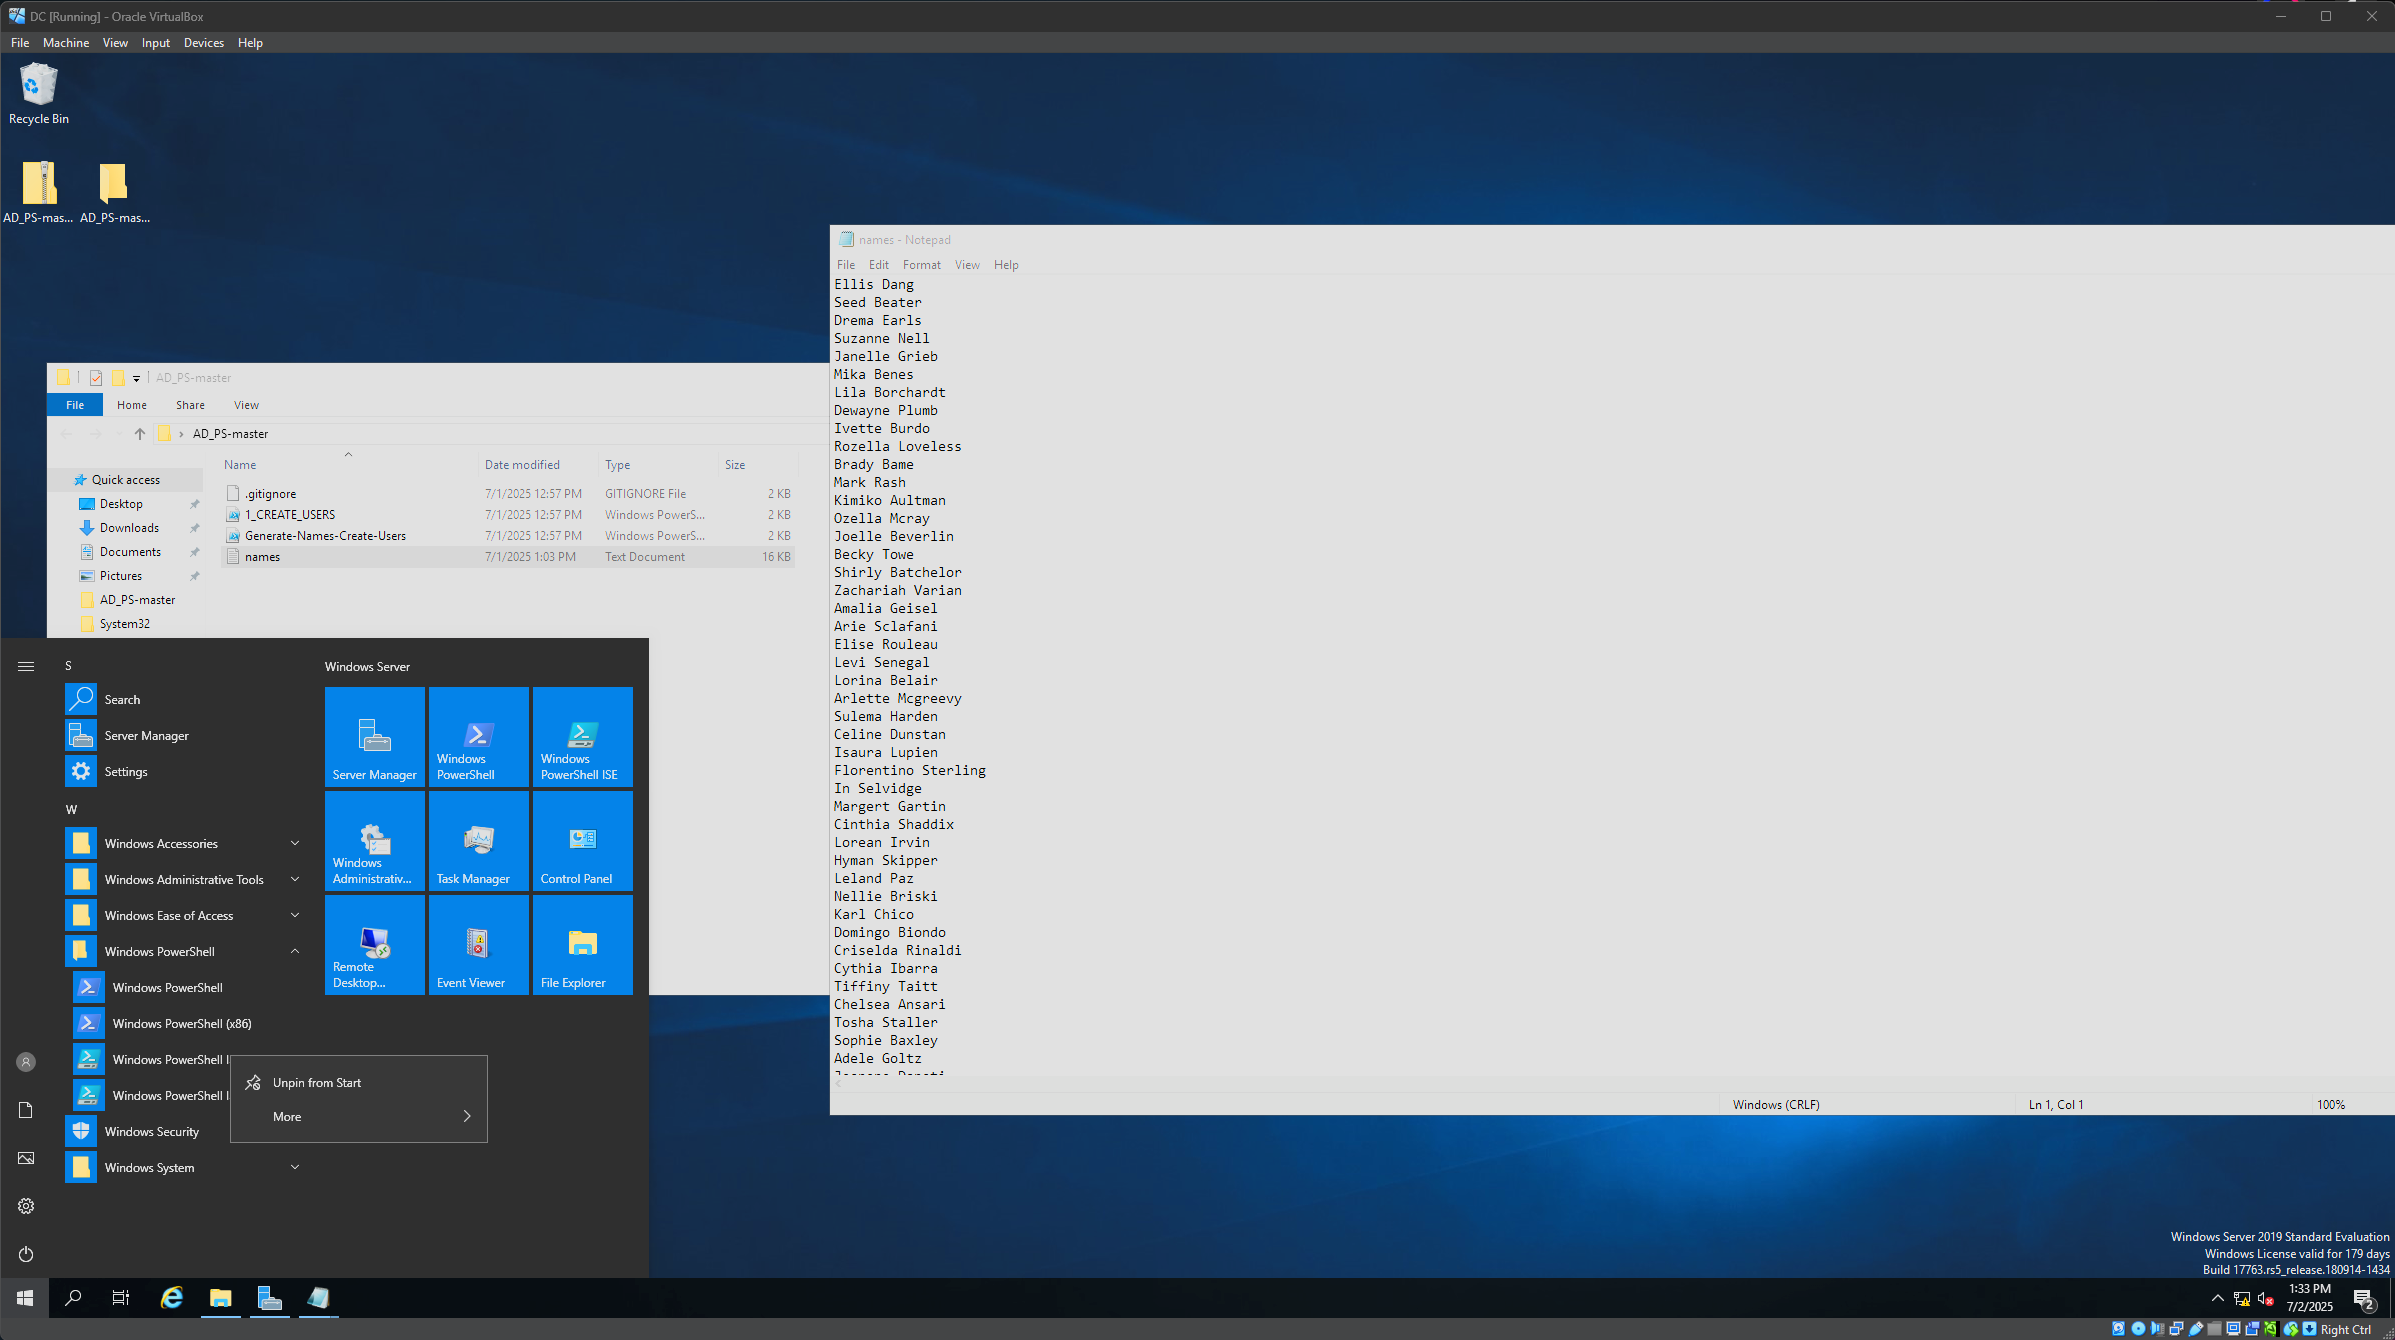Screen dimensions: 2395x1340
Task: Click the Start menu user account icon
Action: 26,1062
